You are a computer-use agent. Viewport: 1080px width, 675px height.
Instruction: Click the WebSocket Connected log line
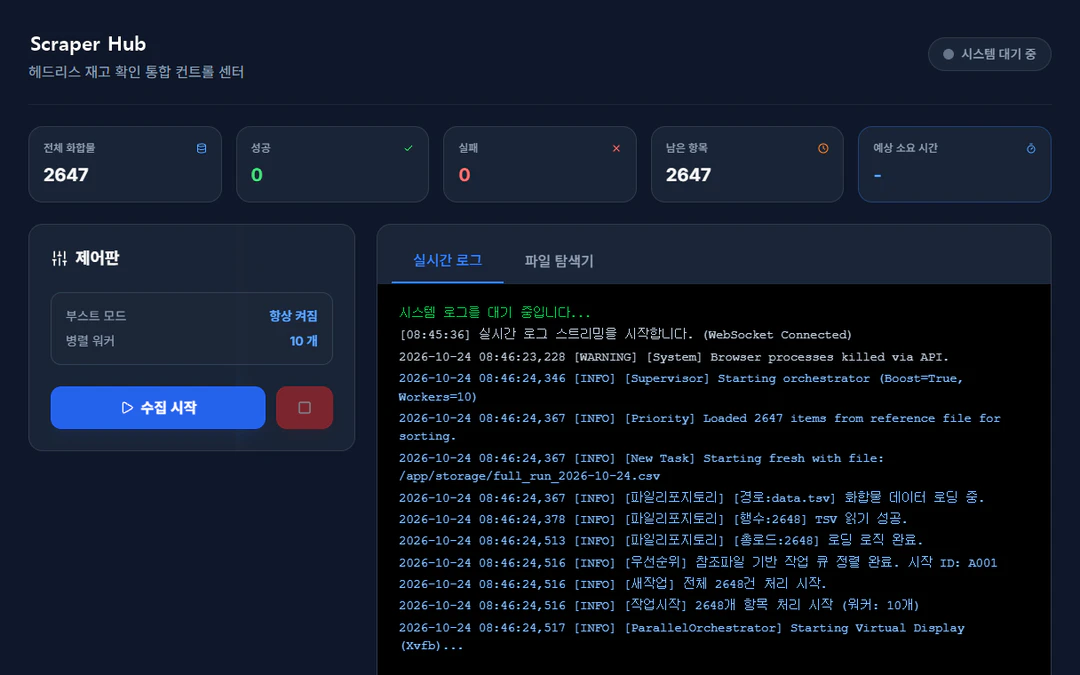point(625,334)
